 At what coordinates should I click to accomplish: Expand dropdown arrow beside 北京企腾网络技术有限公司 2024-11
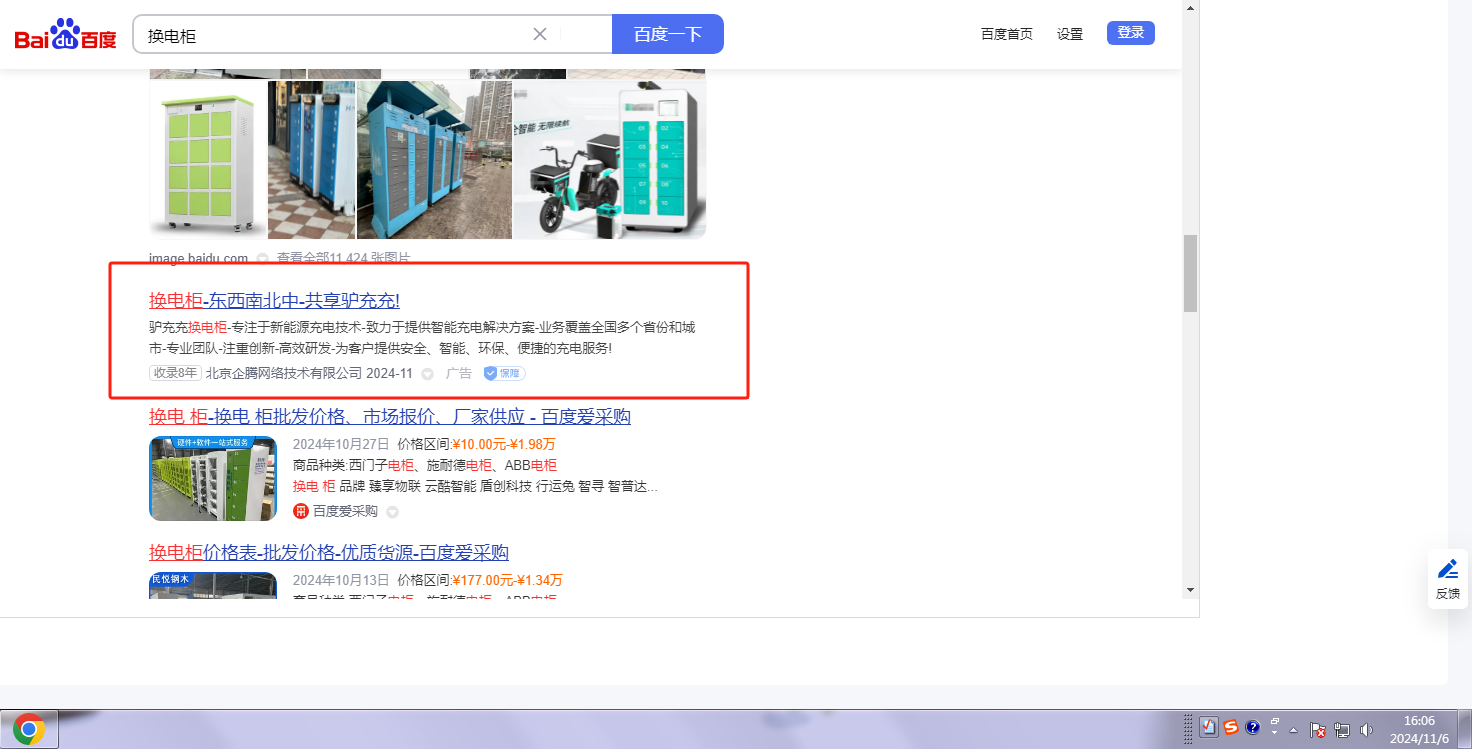pyautogui.click(x=427, y=374)
